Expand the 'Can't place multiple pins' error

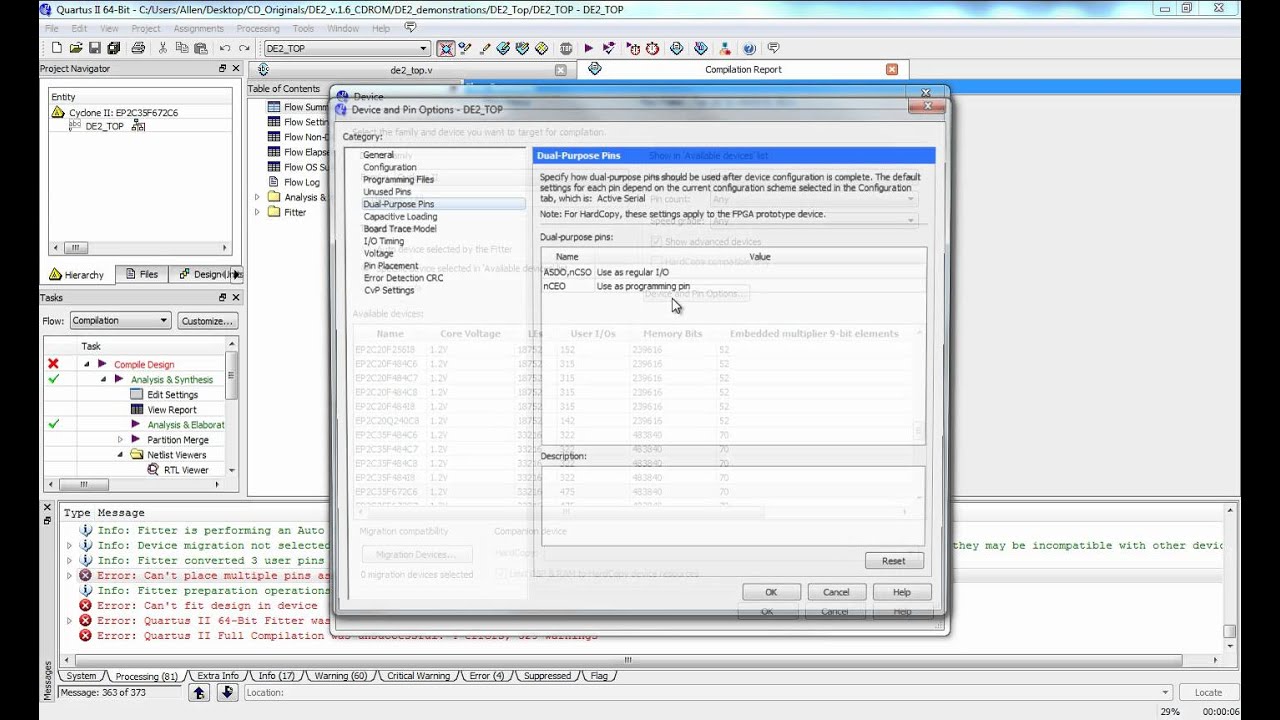[x=69, y=576]
